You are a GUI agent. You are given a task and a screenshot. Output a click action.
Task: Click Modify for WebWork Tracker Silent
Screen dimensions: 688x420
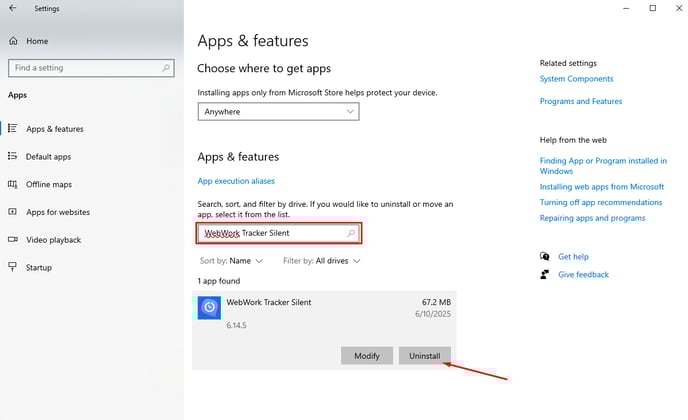(367, 355)
